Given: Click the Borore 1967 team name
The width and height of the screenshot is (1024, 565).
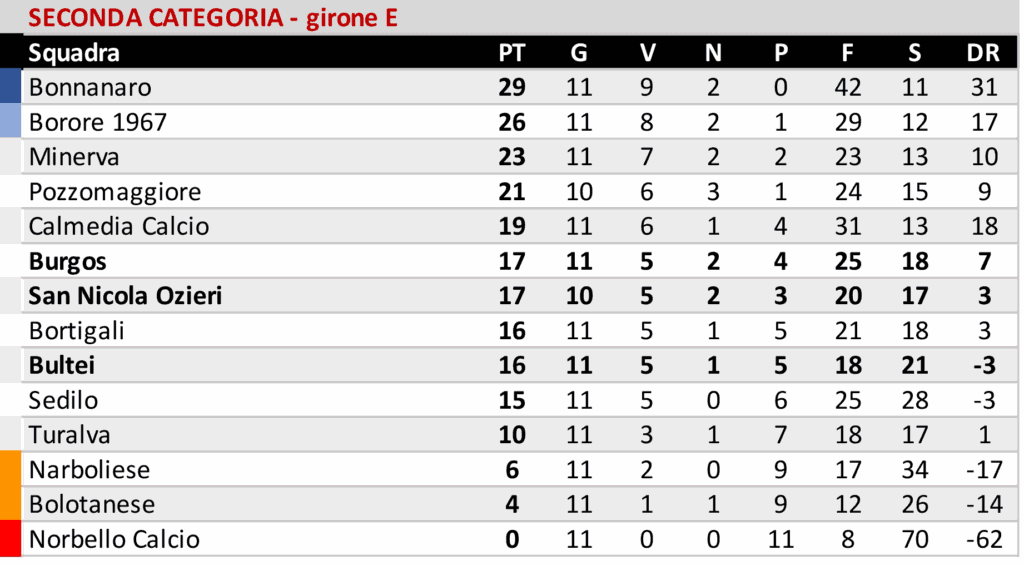Looking at the screenshot, I should click(x=98, y=123).
